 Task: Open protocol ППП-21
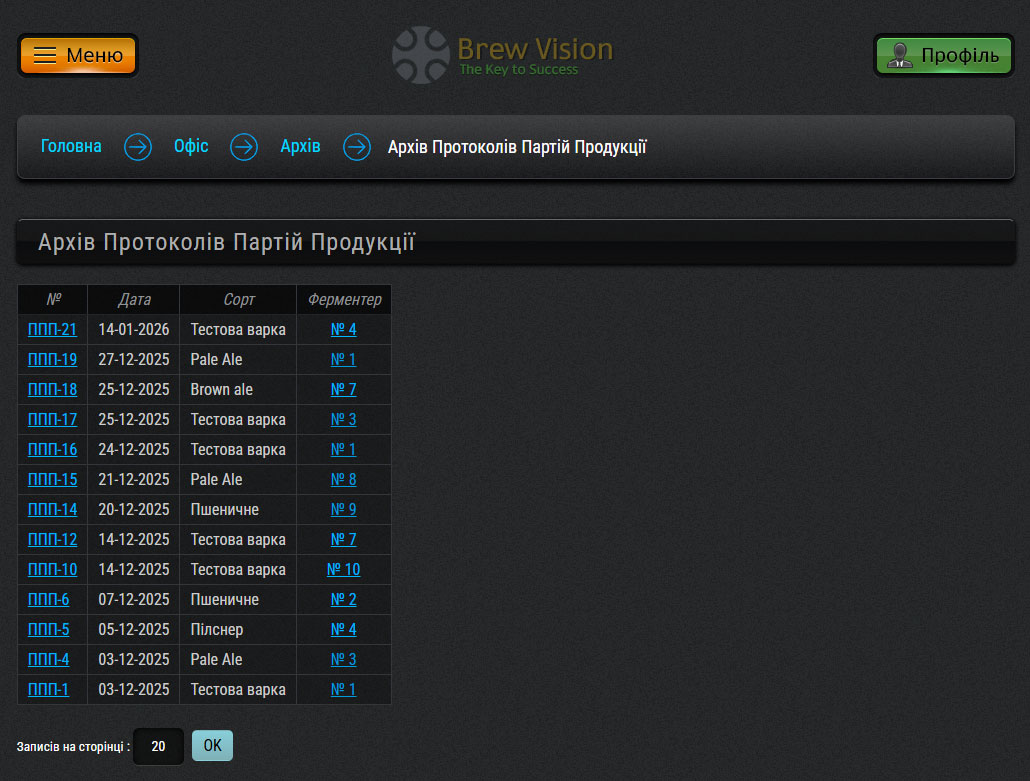[52, 330]
